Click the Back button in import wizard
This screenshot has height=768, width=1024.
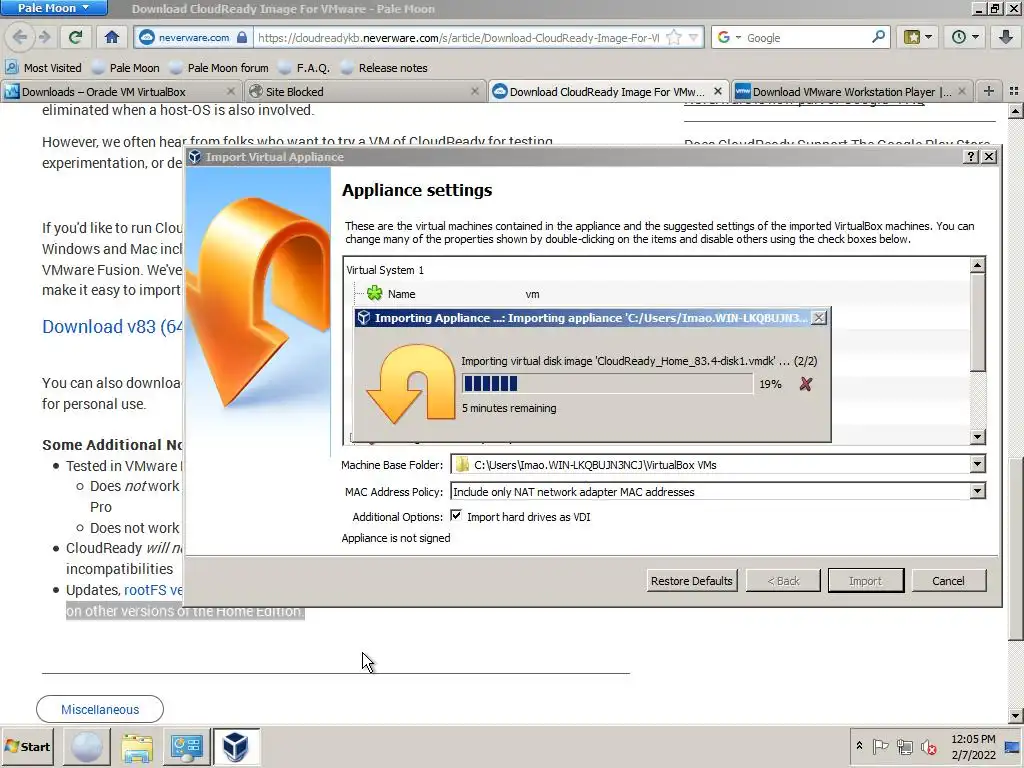[783, 581]
